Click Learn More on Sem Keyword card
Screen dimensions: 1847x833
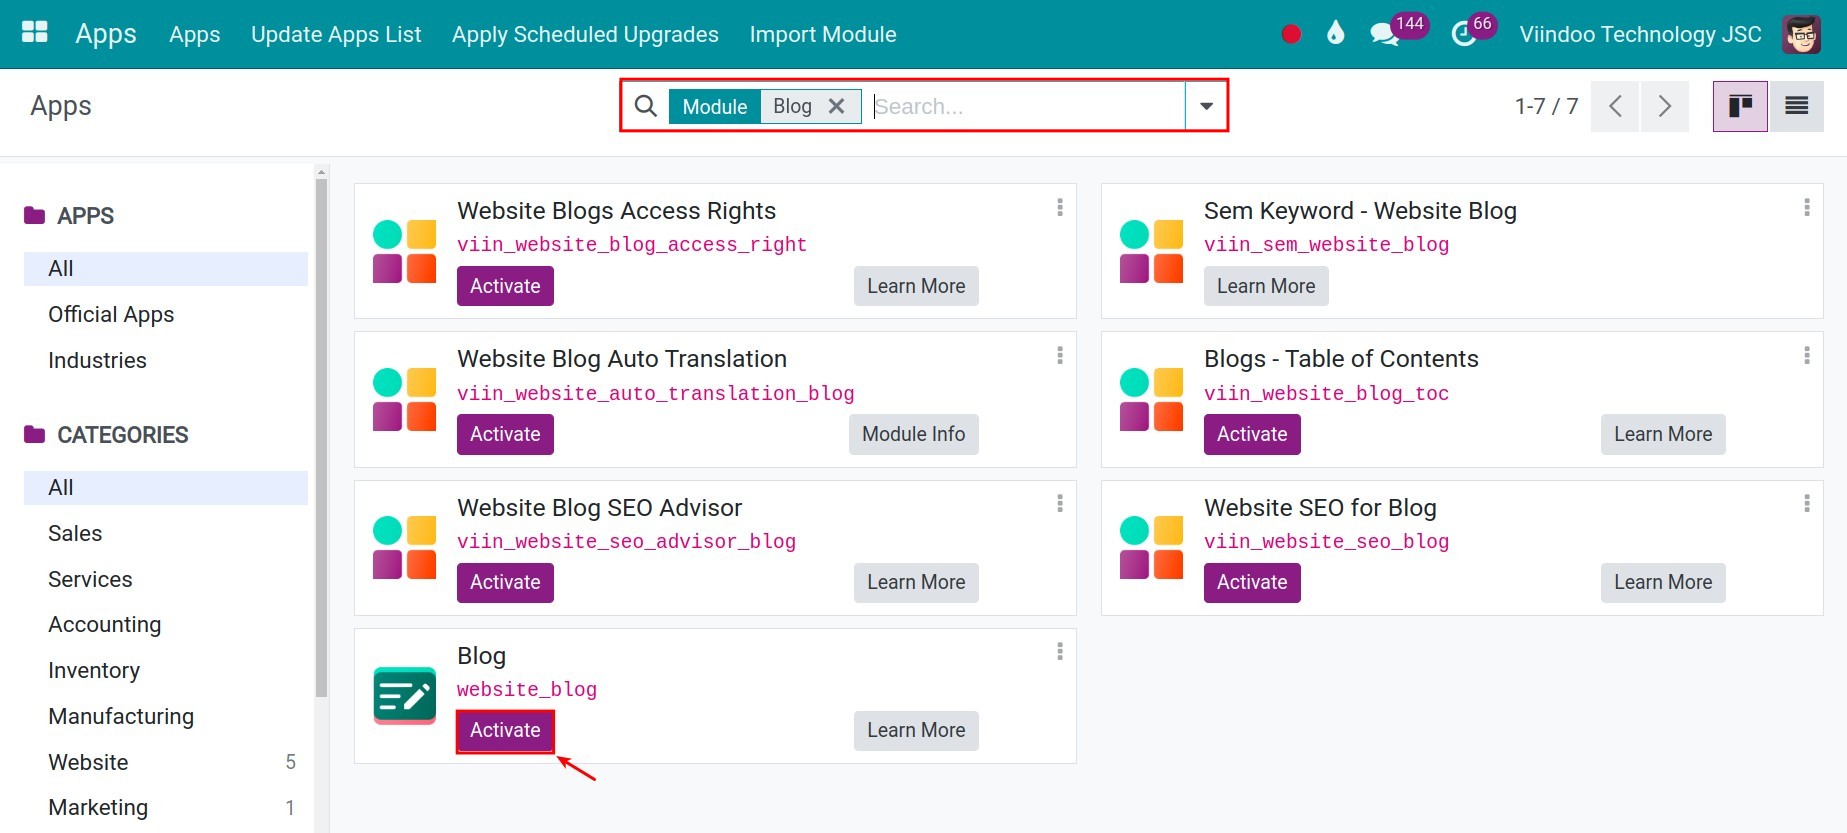coord(1266,286)
